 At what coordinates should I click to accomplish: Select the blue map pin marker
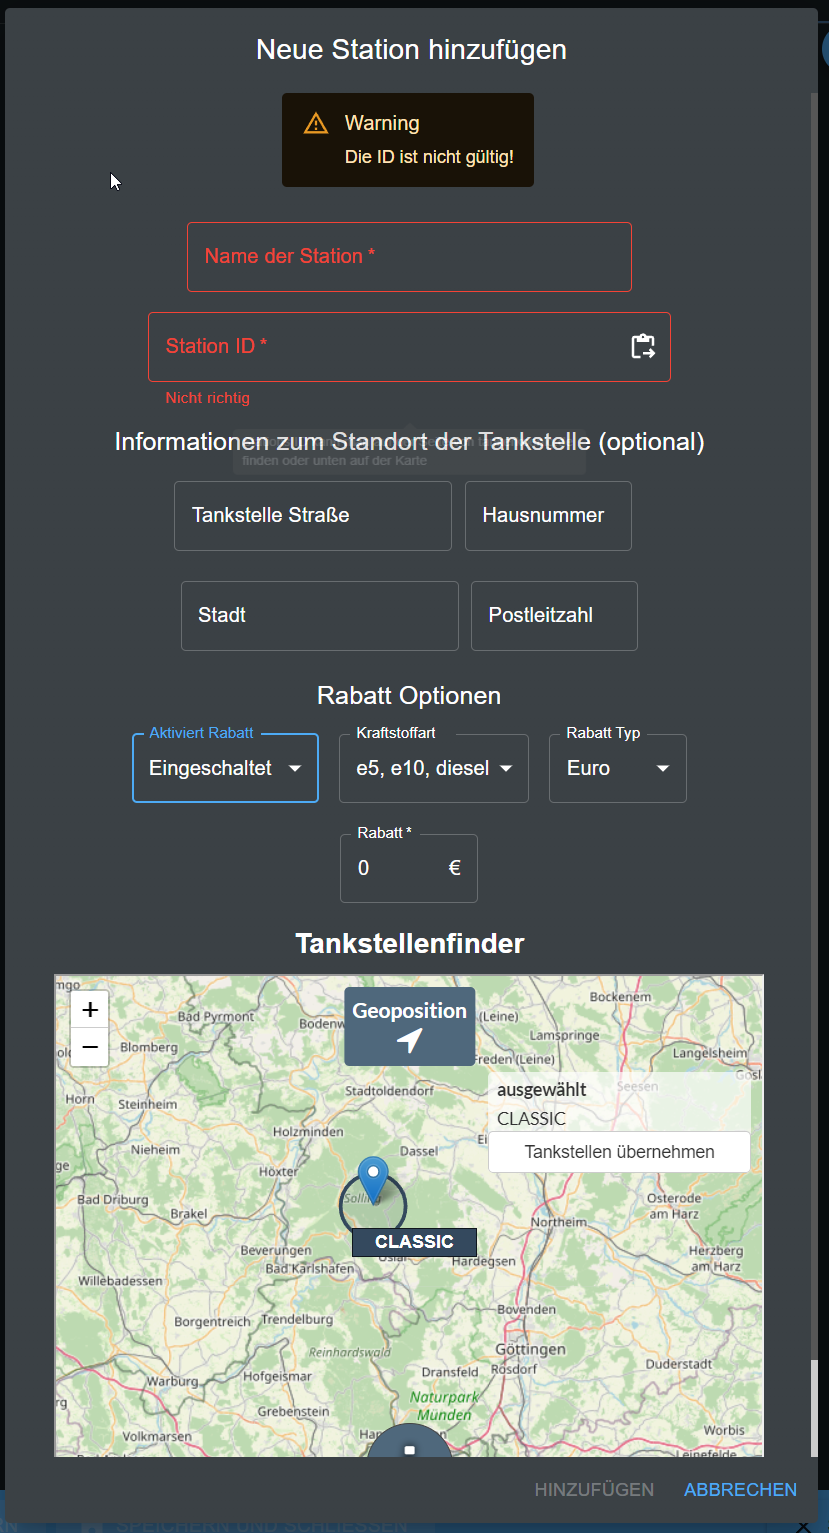click(x=373, y=1180)
